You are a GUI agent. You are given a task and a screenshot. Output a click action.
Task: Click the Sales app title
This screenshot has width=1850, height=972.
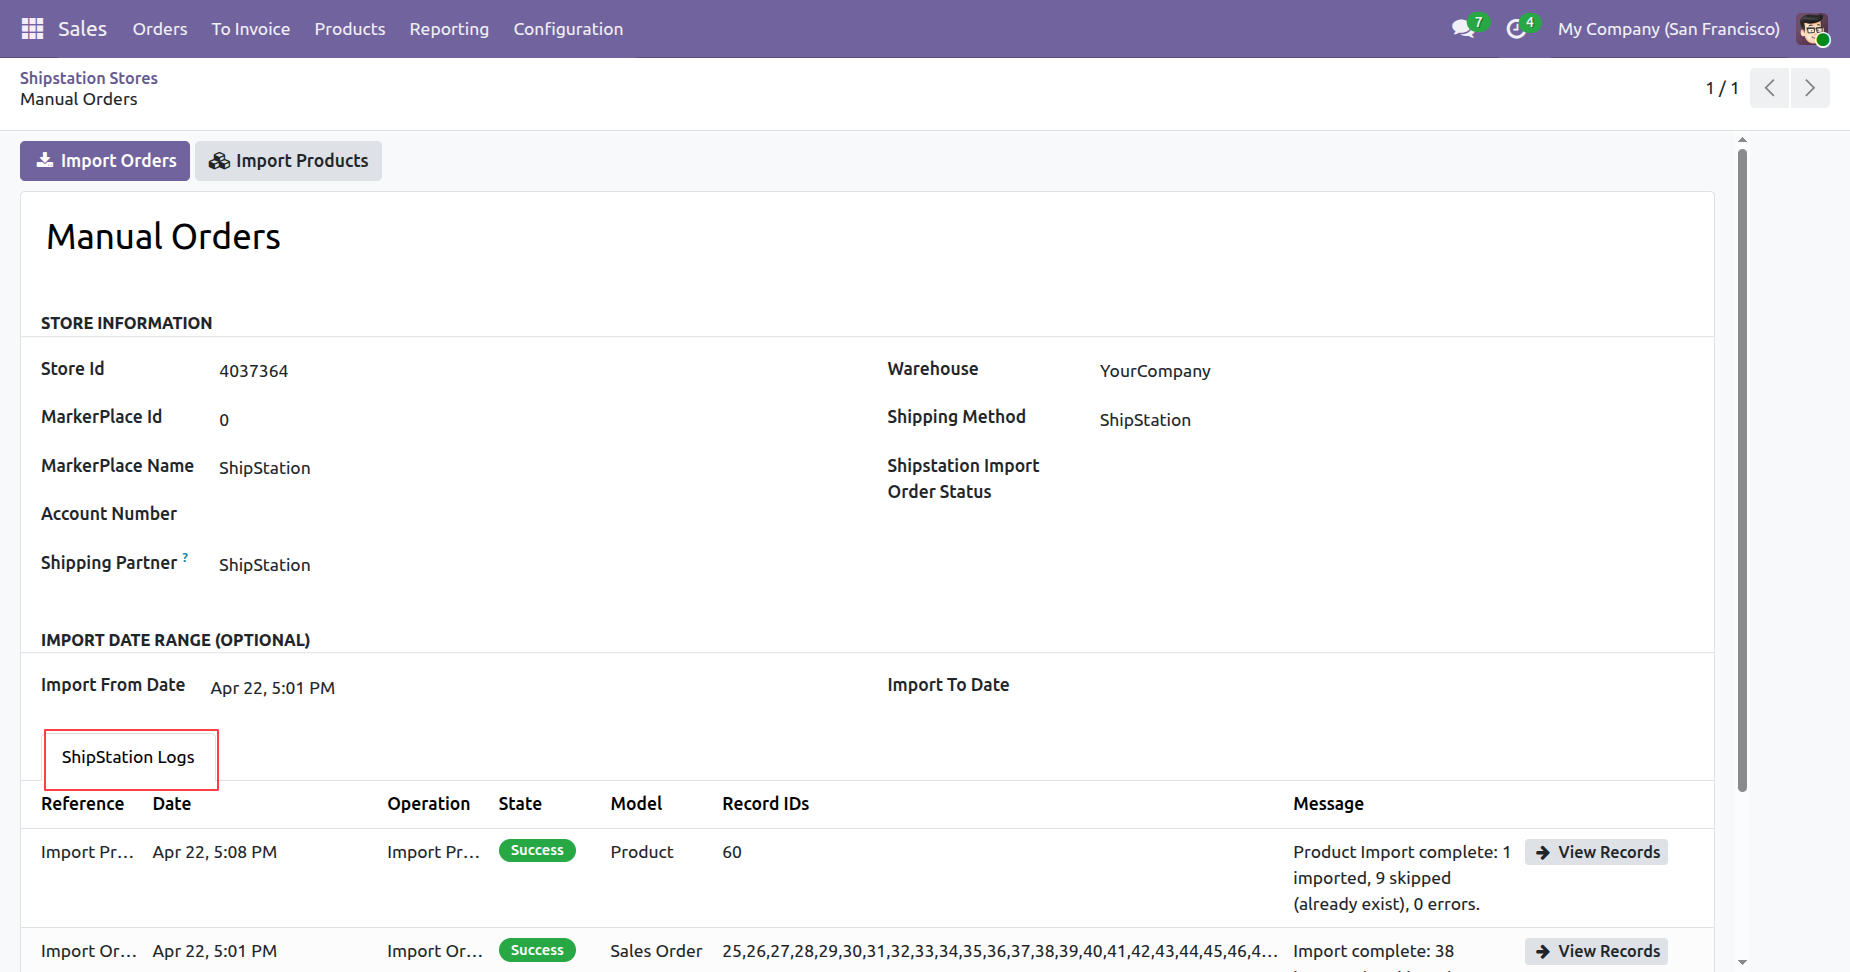(82, 29)
